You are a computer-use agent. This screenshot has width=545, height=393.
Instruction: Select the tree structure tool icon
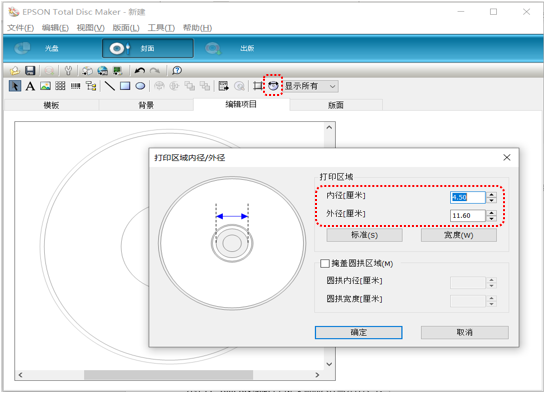coord(91,86)
